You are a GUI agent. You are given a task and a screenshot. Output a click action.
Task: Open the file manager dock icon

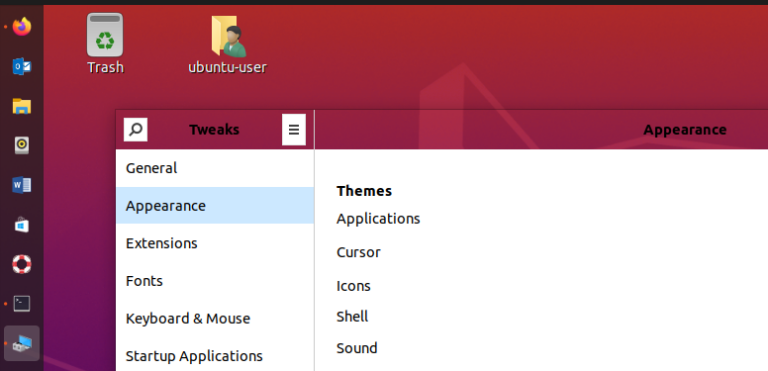[x=22, y=106]
